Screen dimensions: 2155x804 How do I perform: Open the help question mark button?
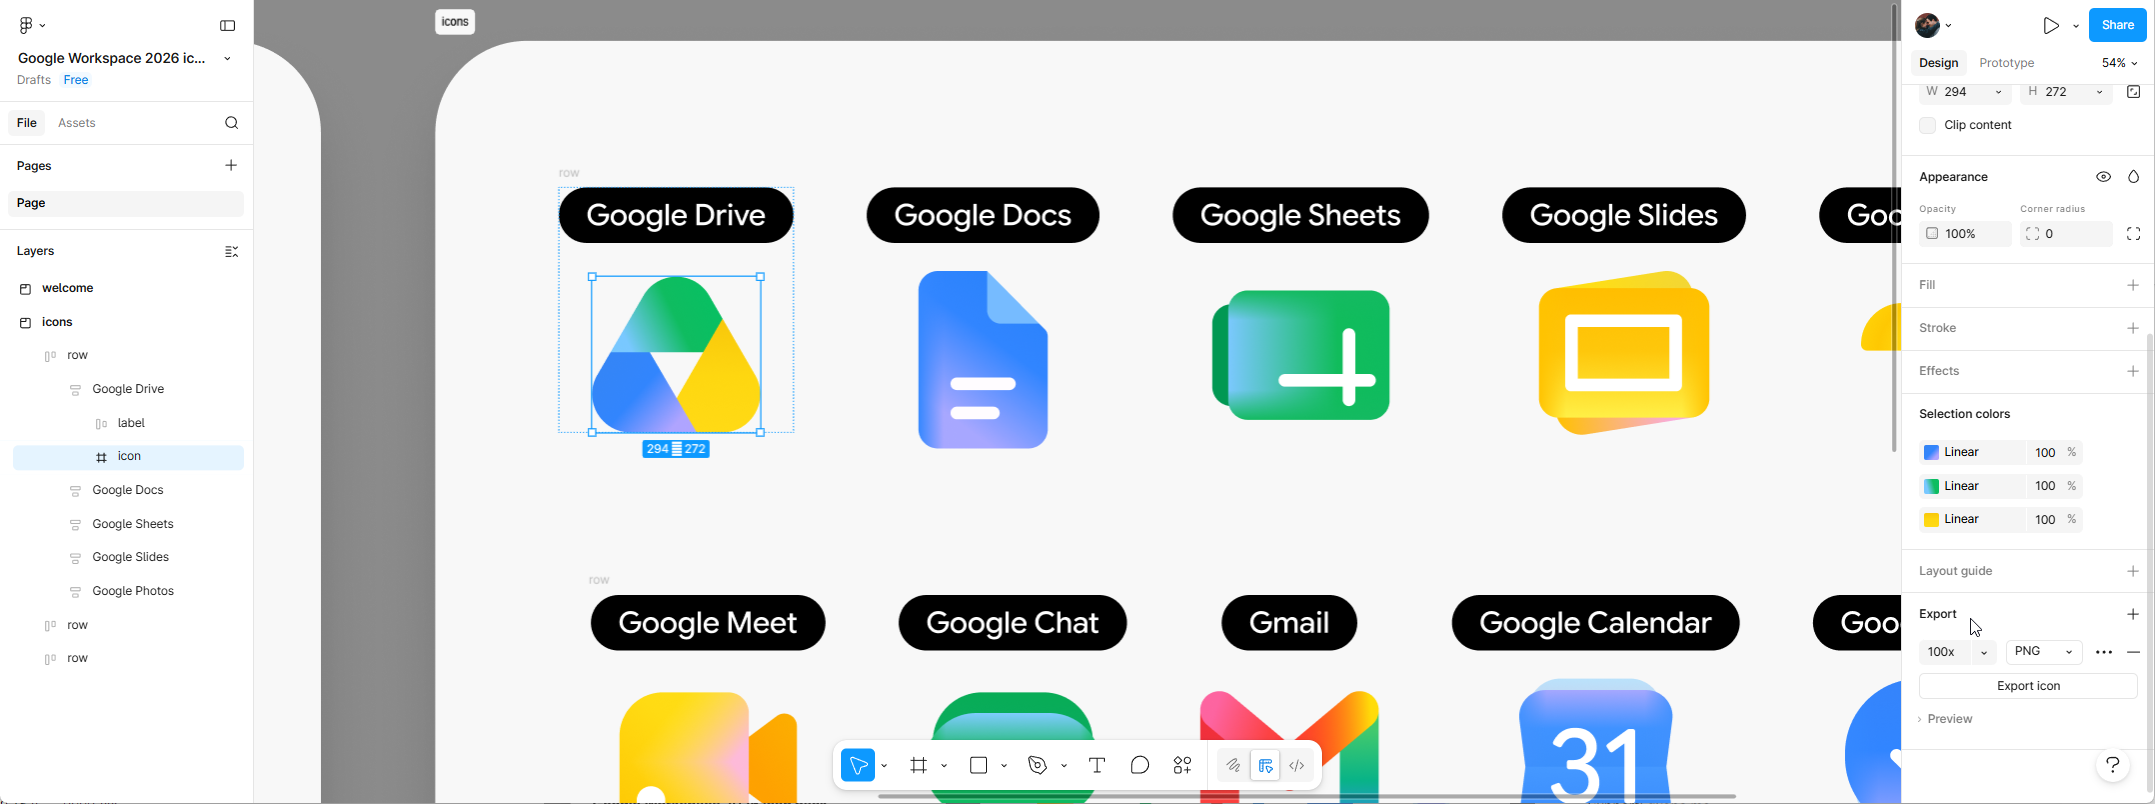click(2112, 766)
